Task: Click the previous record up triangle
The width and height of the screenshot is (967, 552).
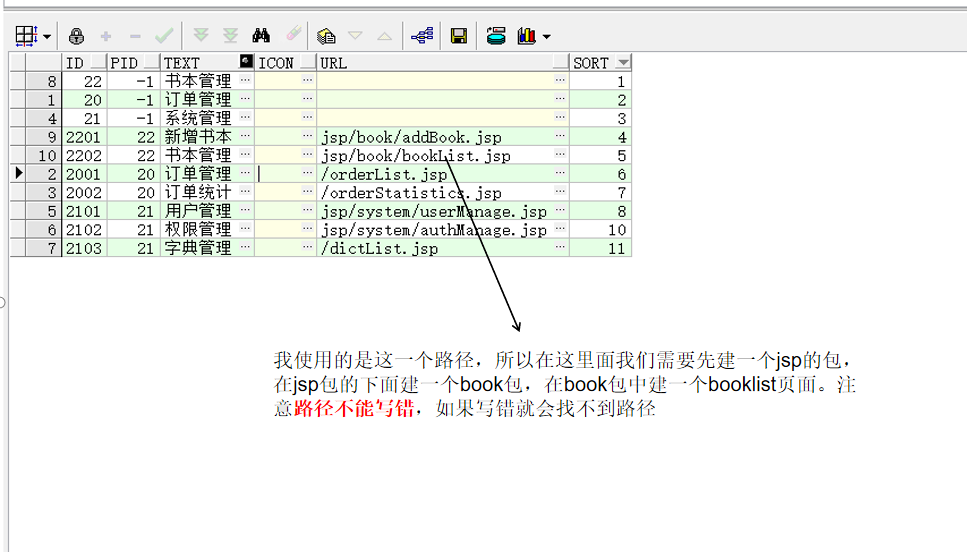Action: (384, 36)
